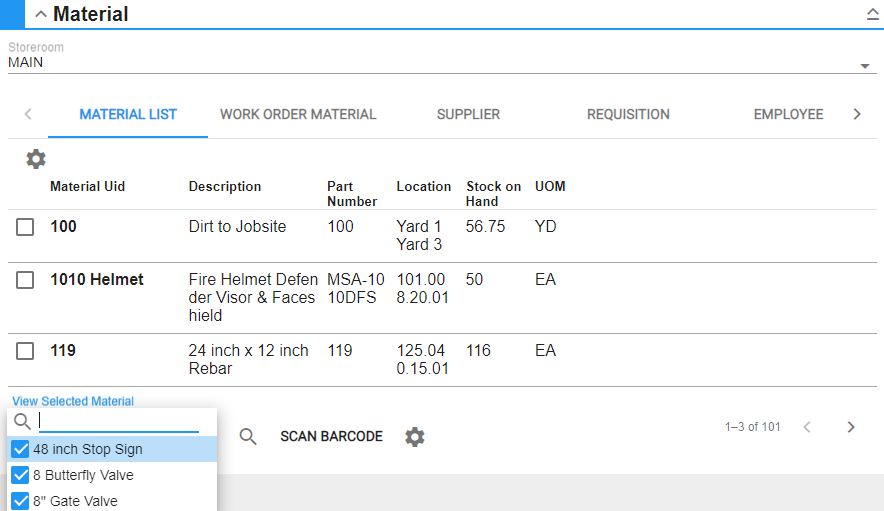Collapse the Material section header chevron

tap(41, 15)
